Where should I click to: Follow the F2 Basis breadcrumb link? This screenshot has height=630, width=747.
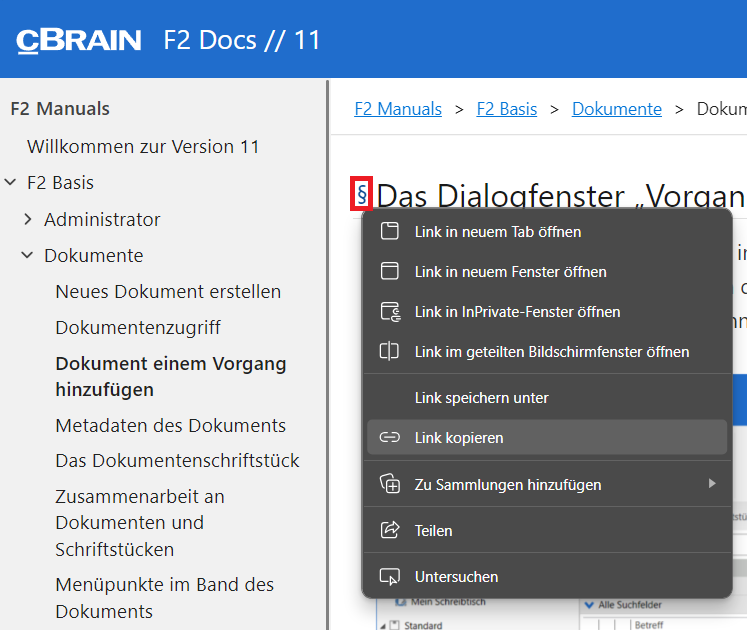(x=506, y=109)
